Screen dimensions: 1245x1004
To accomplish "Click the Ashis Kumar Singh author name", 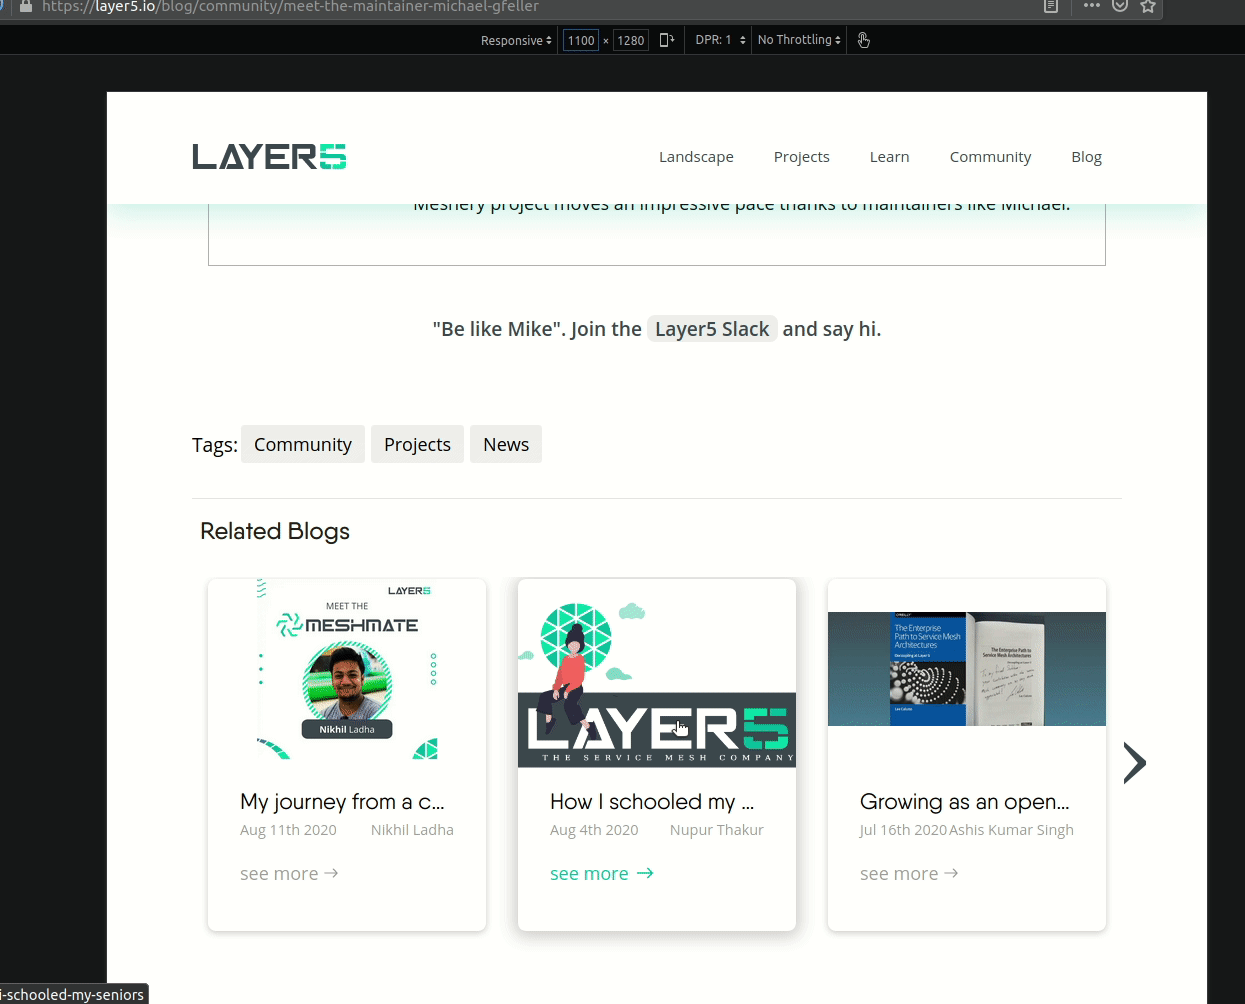I will click(1011, 830).
